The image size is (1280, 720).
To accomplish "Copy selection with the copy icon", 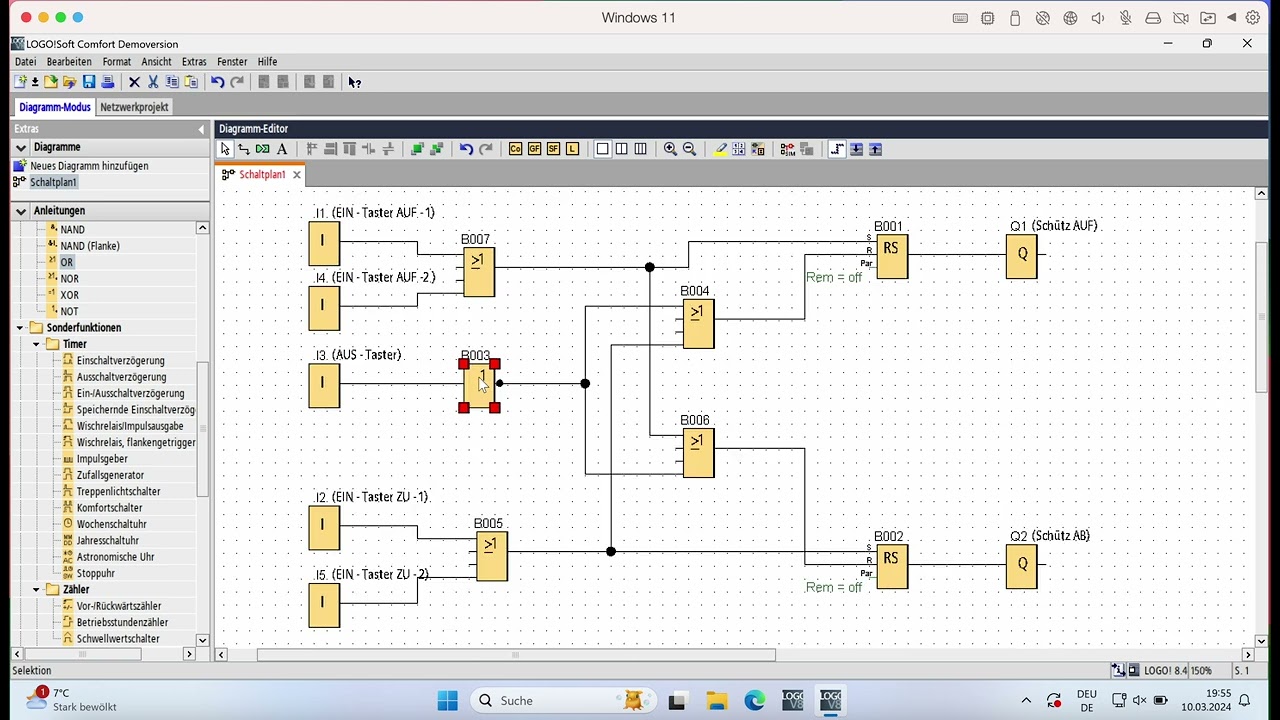I will coord(172,82).
